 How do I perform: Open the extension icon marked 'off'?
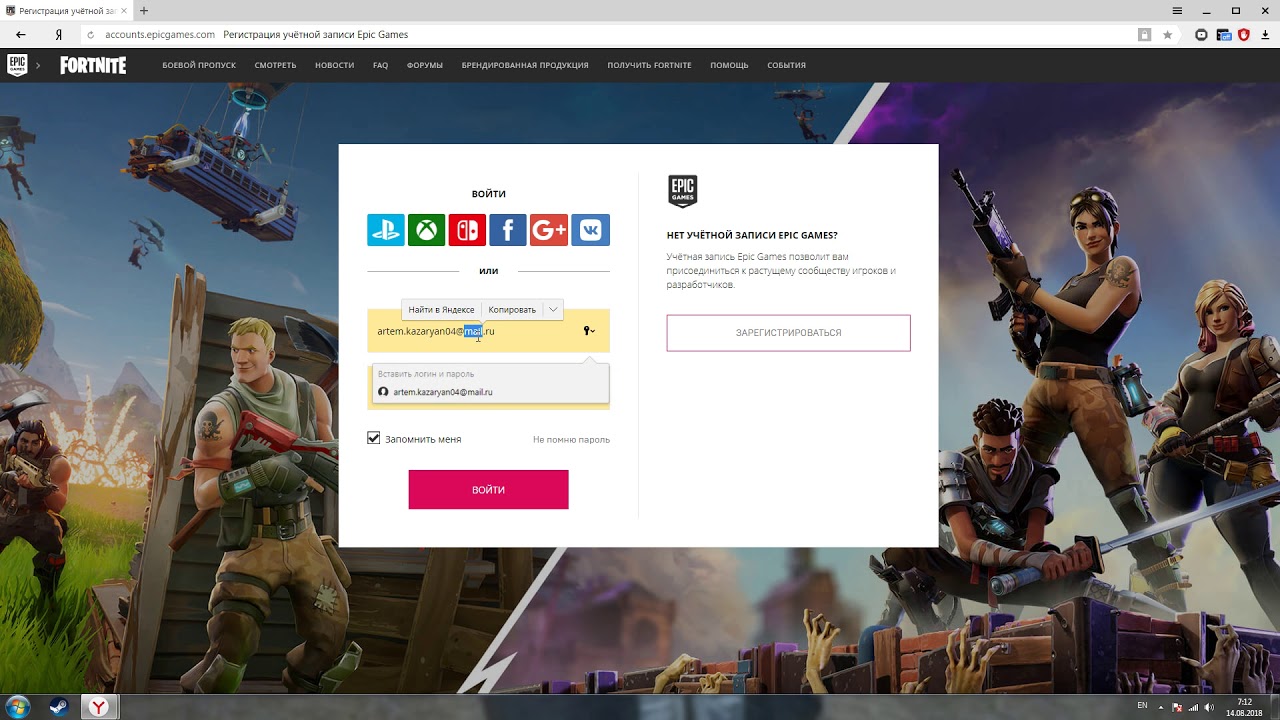tap(1223, 34)
